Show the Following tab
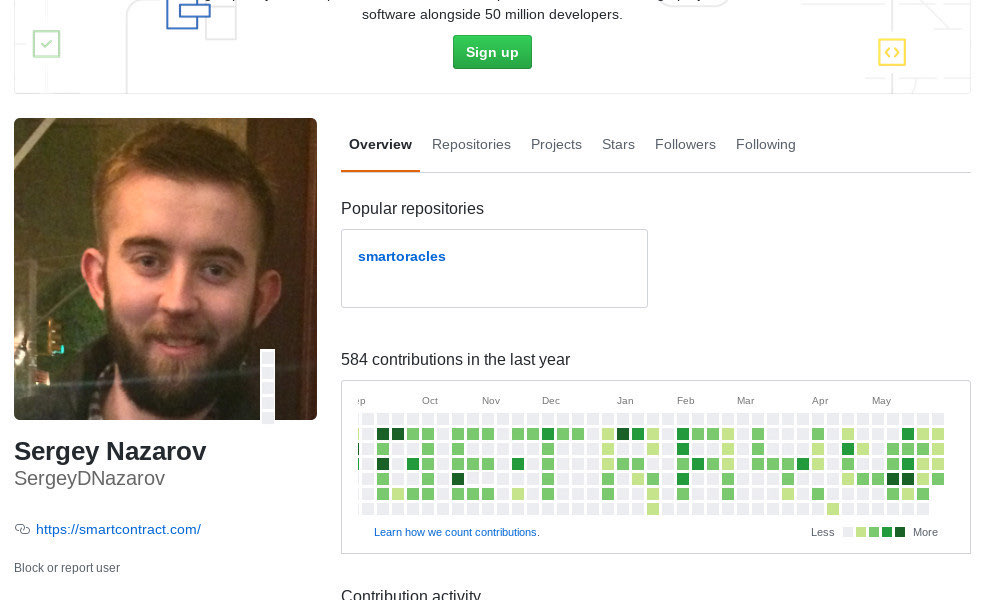This screenshot has width=981, height=600. tap(765, 145)
